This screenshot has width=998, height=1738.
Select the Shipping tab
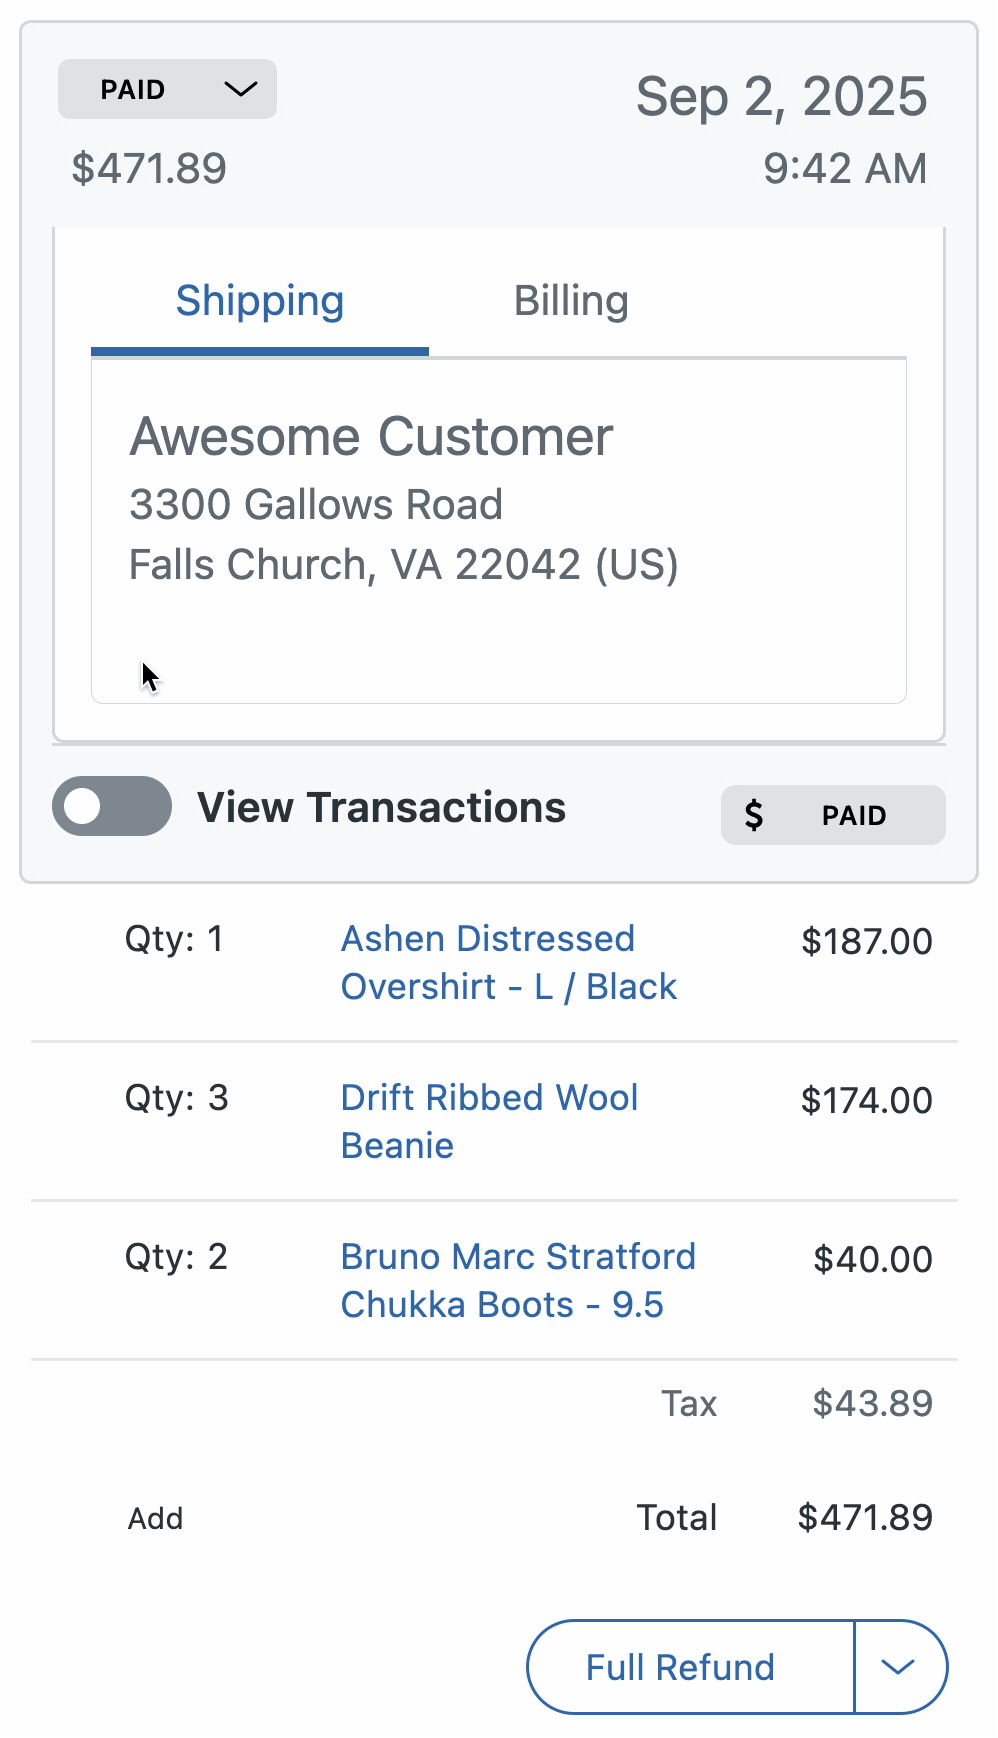(260, 301)
